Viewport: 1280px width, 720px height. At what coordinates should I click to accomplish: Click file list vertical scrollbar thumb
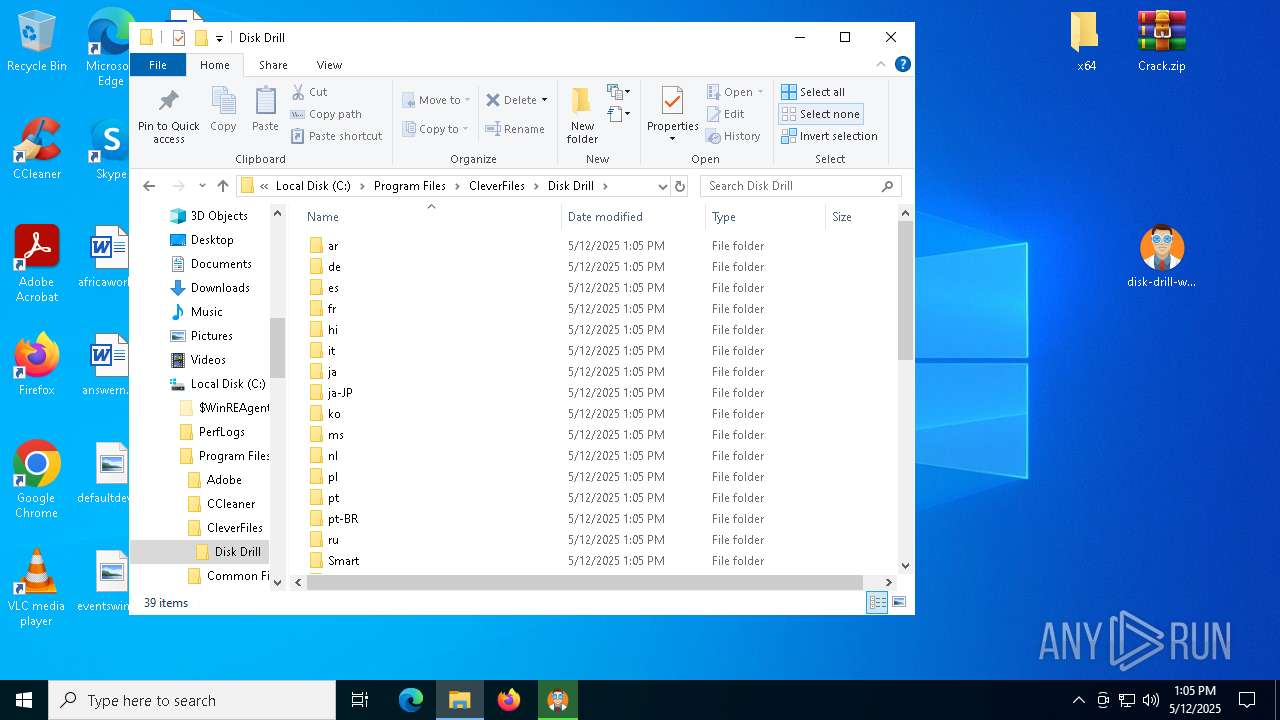(905, 290)
